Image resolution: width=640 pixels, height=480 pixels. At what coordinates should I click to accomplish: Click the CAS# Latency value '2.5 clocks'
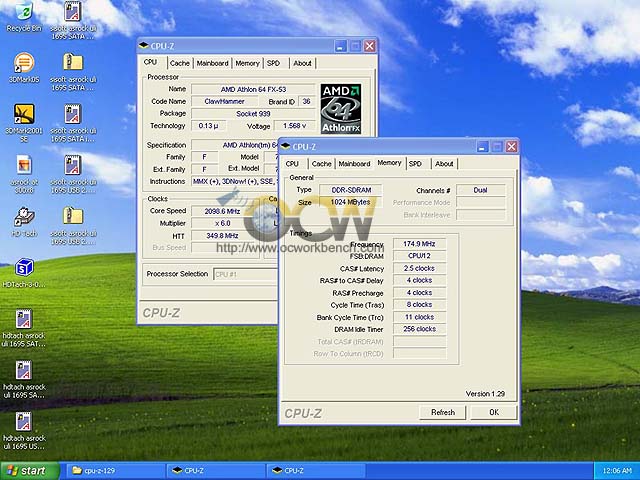pyautogui.click(x=420, y=268)
